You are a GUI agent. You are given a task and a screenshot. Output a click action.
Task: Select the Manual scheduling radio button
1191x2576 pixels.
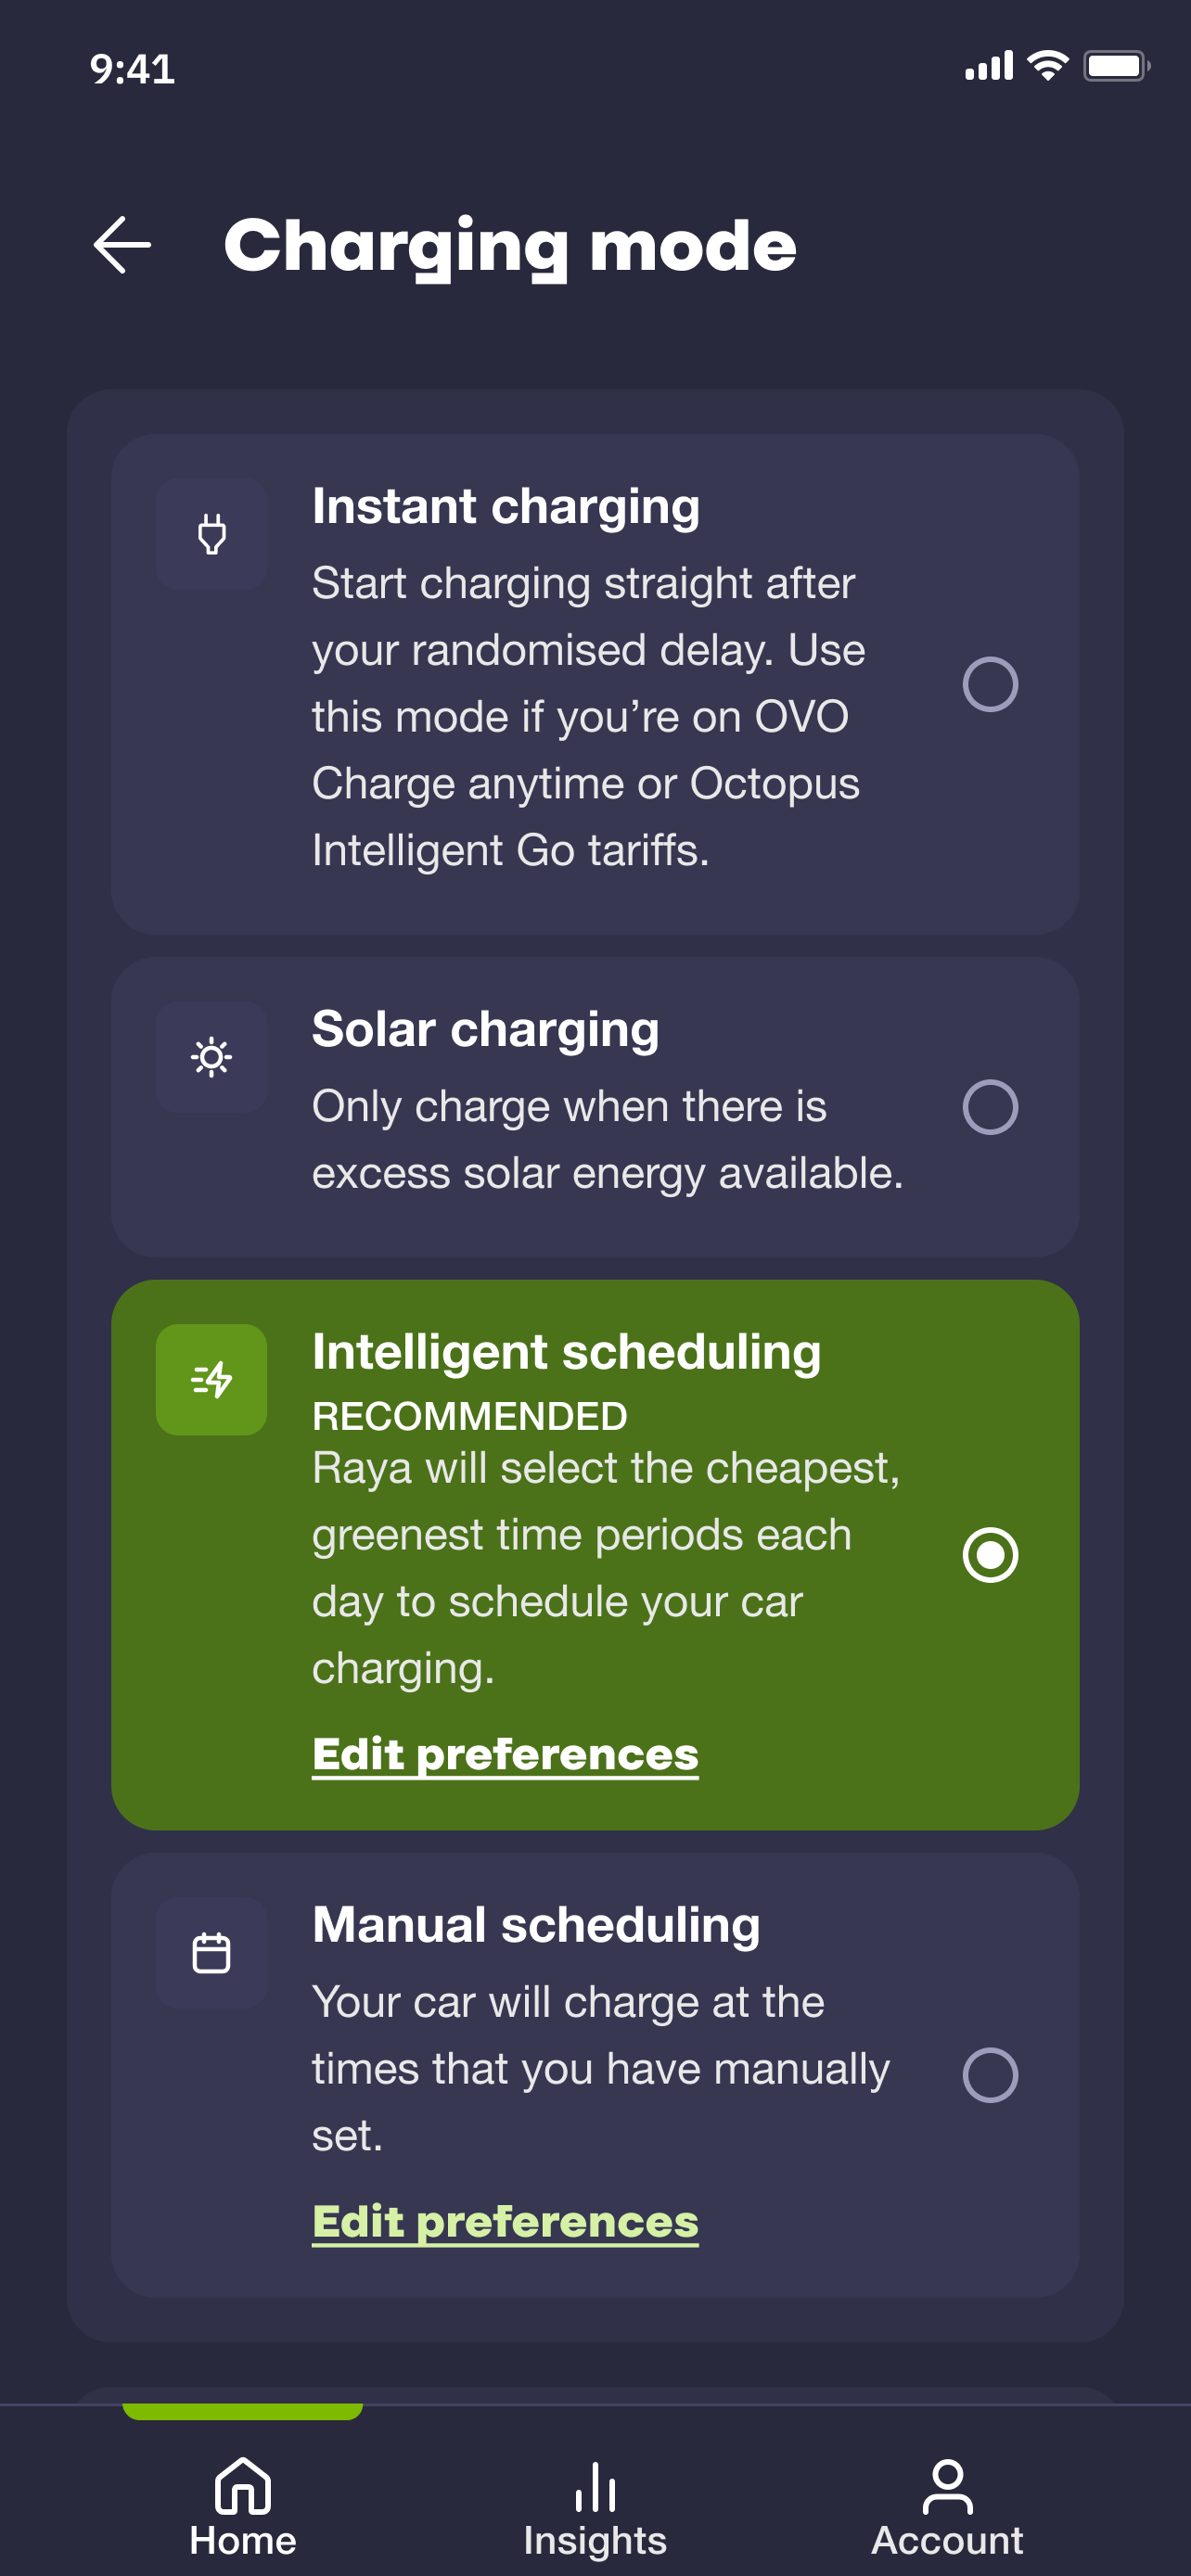pos(990,2075)
